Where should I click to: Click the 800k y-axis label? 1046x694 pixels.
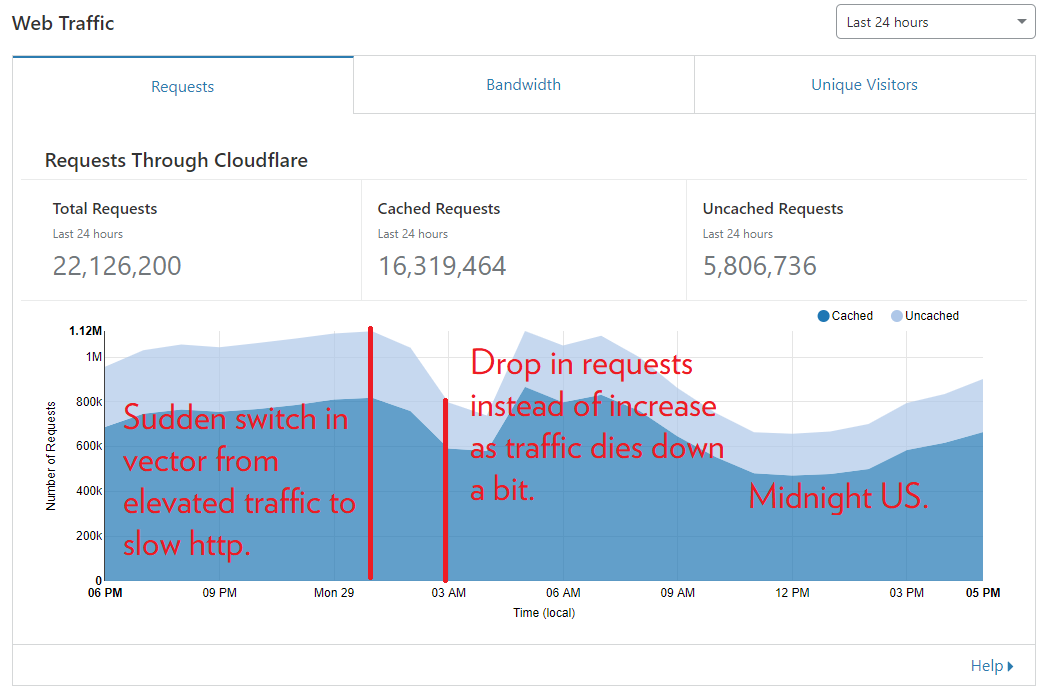pos(89,402)
